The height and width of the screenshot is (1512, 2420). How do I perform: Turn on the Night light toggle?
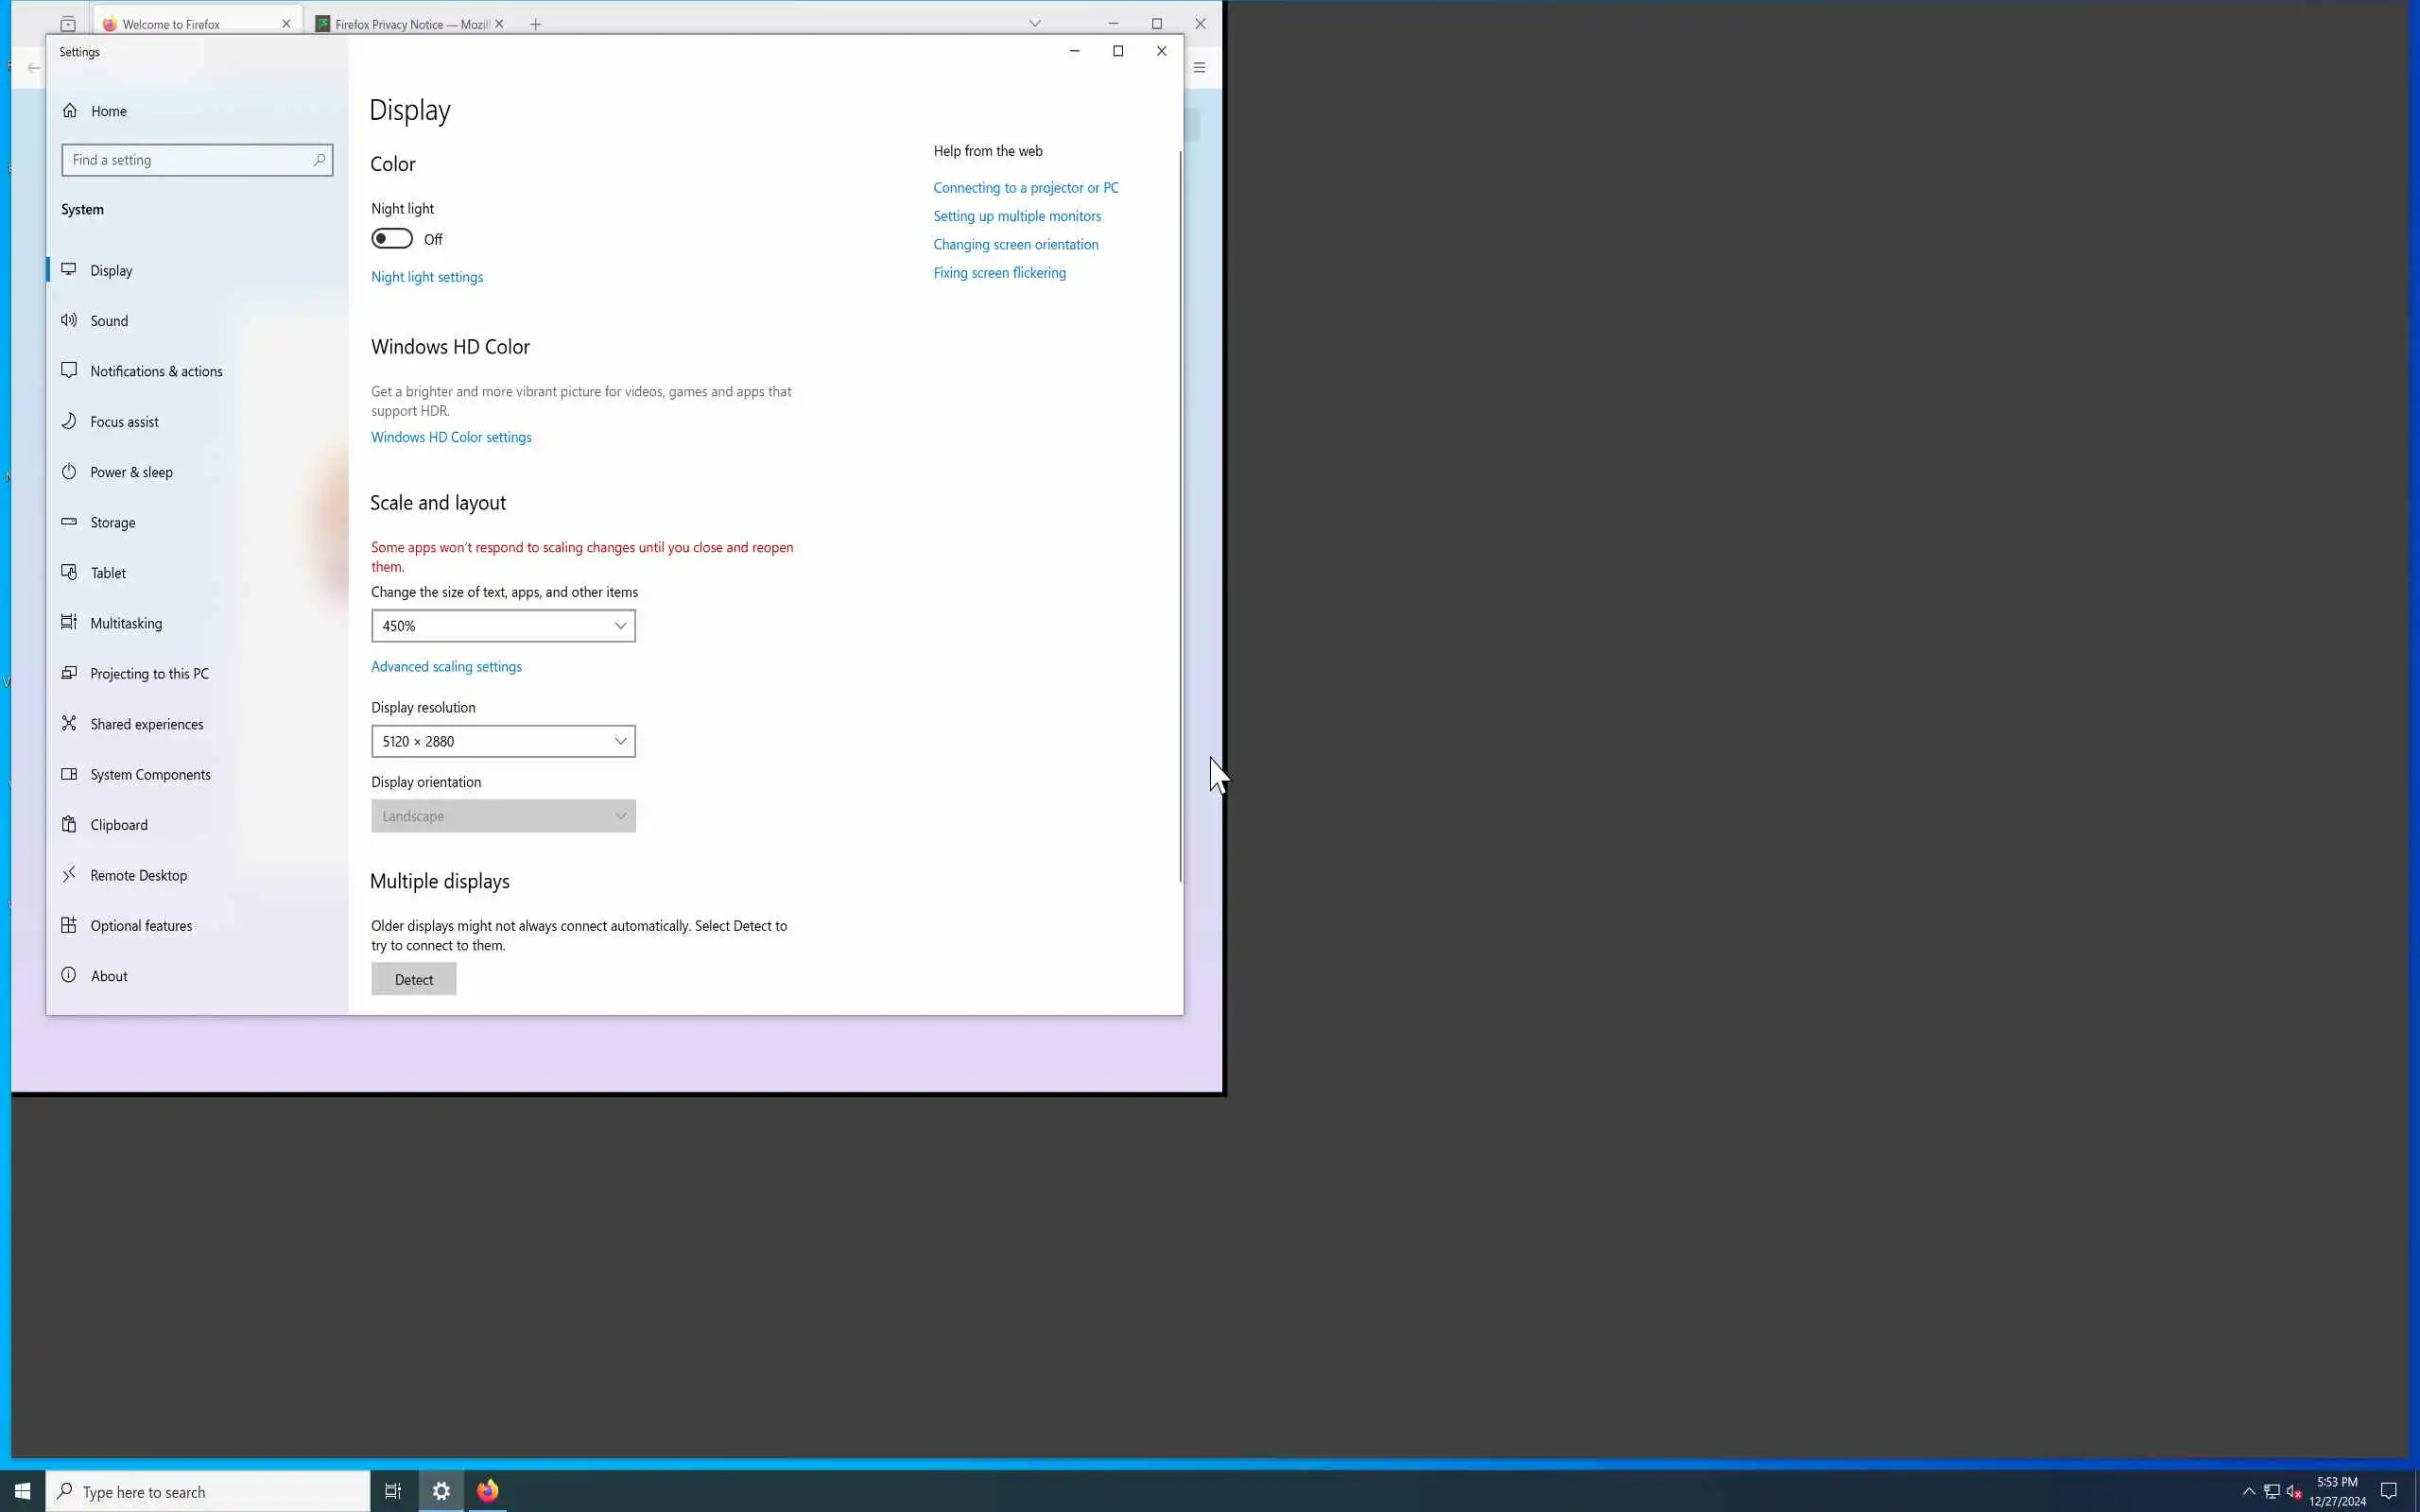coord(392,239)
